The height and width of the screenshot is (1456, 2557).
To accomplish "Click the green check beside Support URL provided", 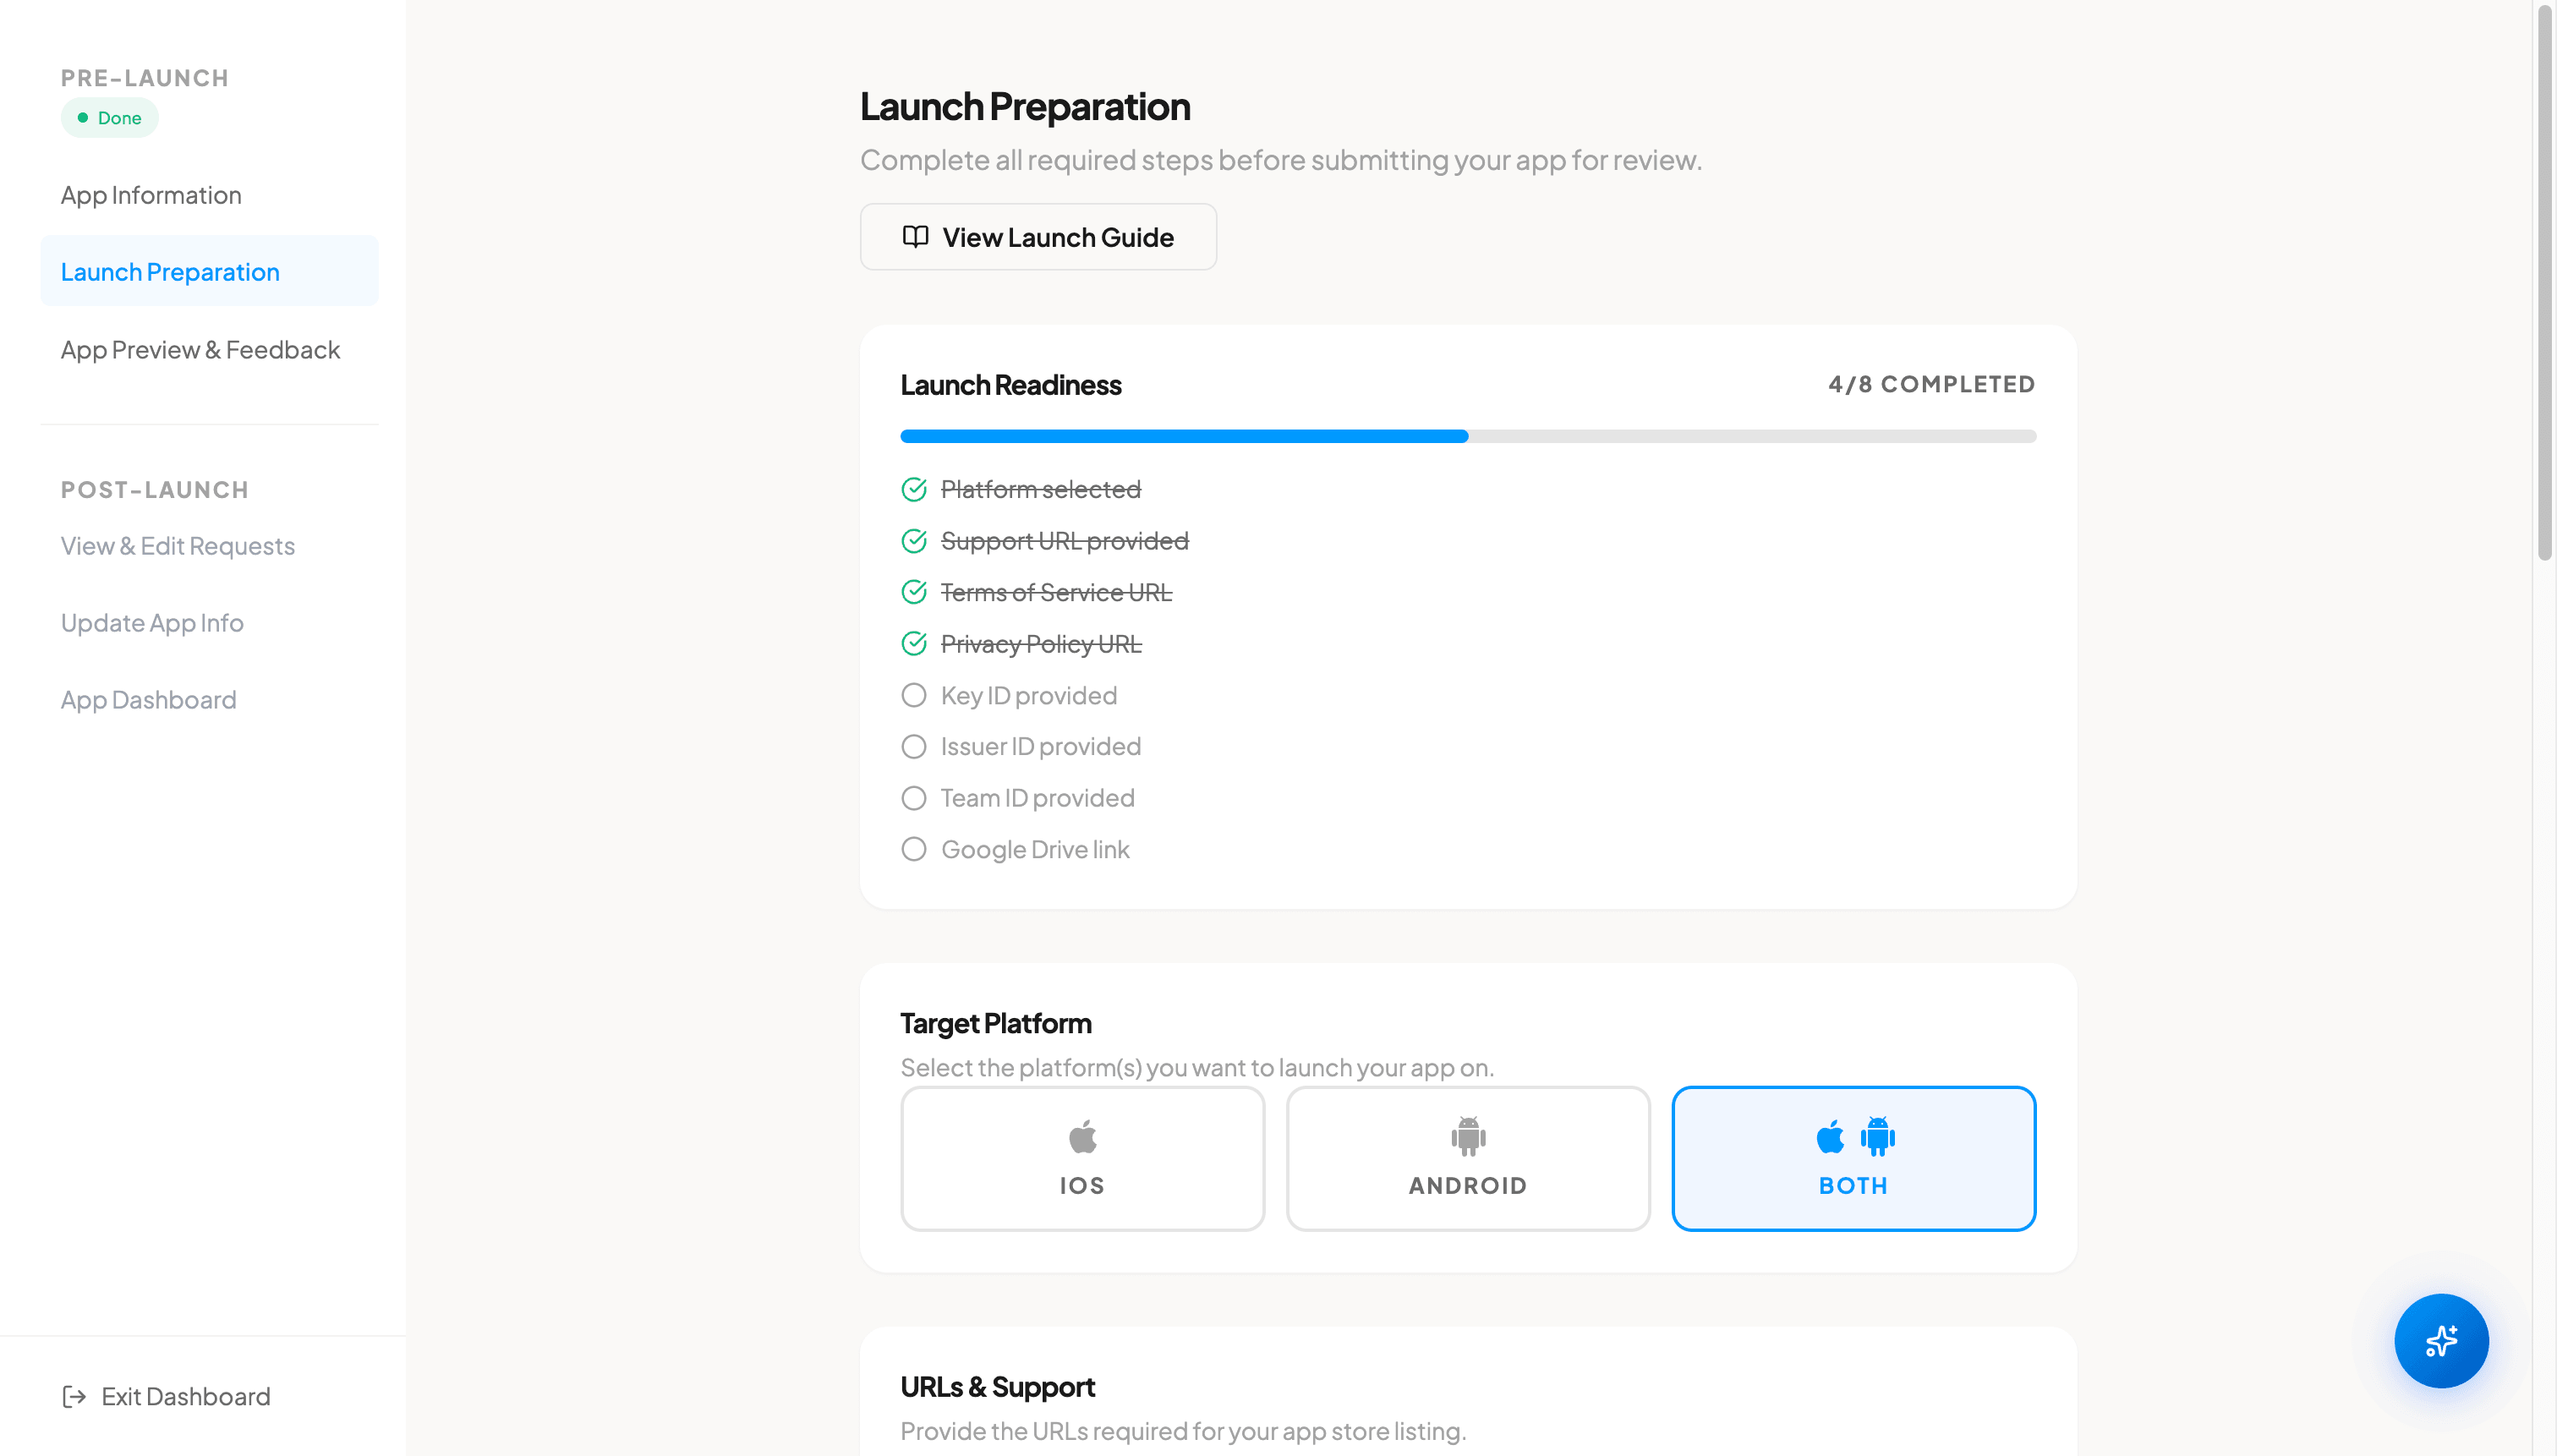I will tap(914, 541).
